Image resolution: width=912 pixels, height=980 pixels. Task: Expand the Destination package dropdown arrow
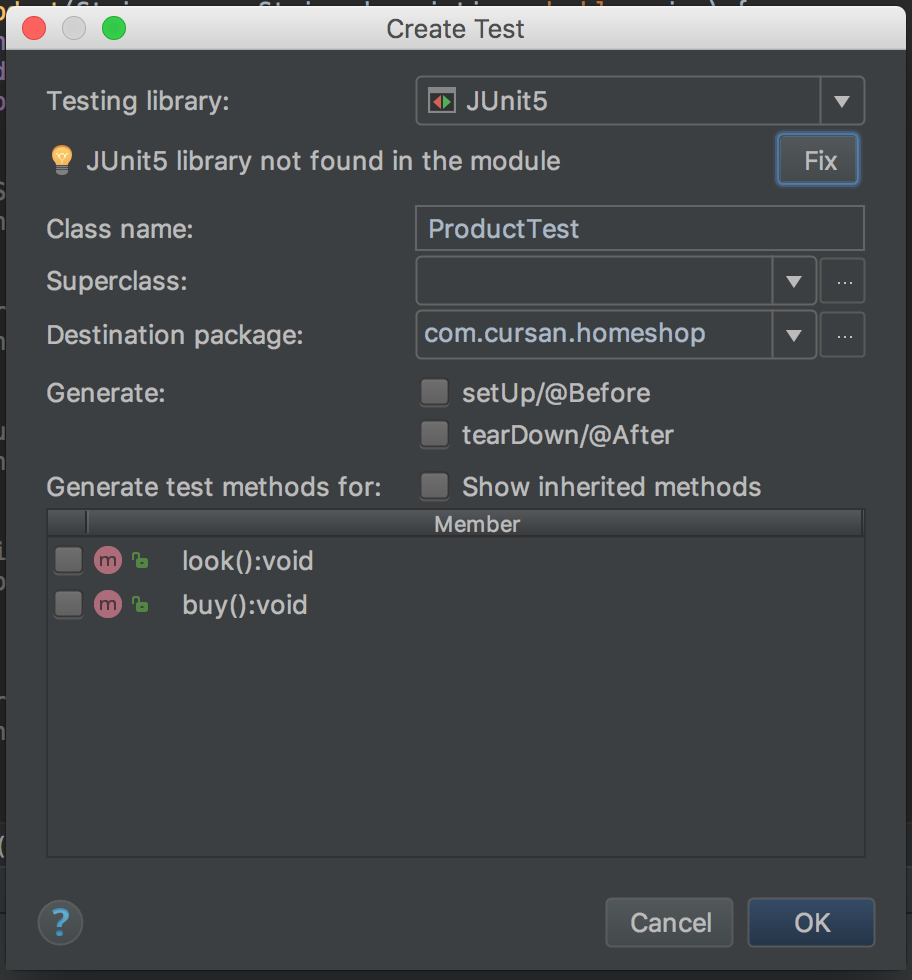point(794,335)
